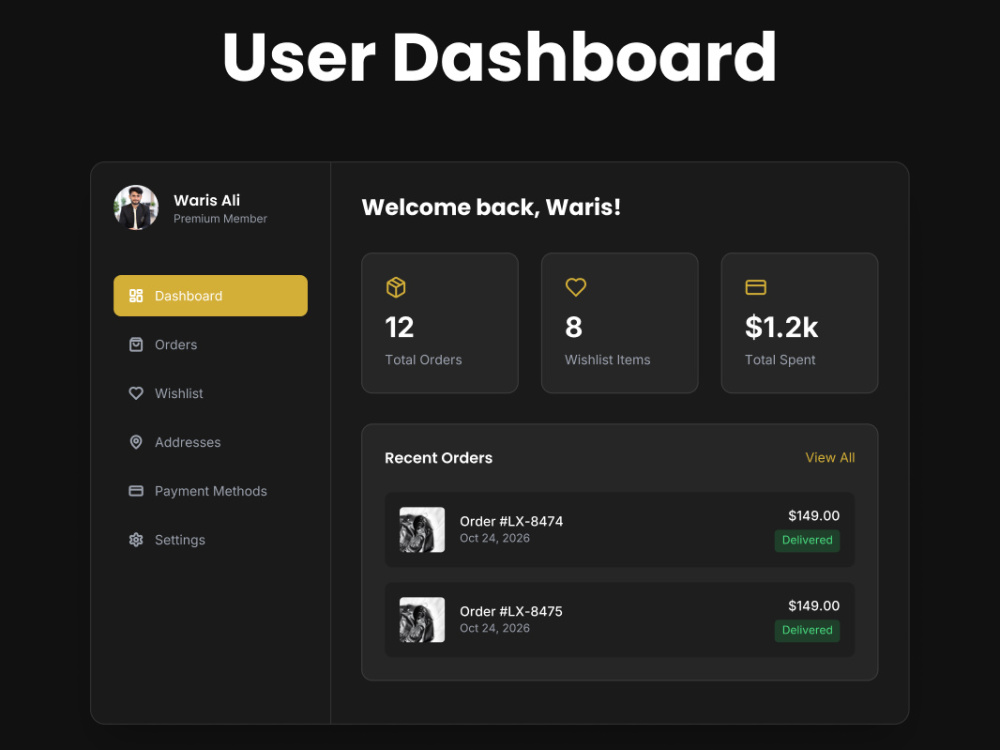
Task: Click the Total Spent label
Action: click(780, 360)
